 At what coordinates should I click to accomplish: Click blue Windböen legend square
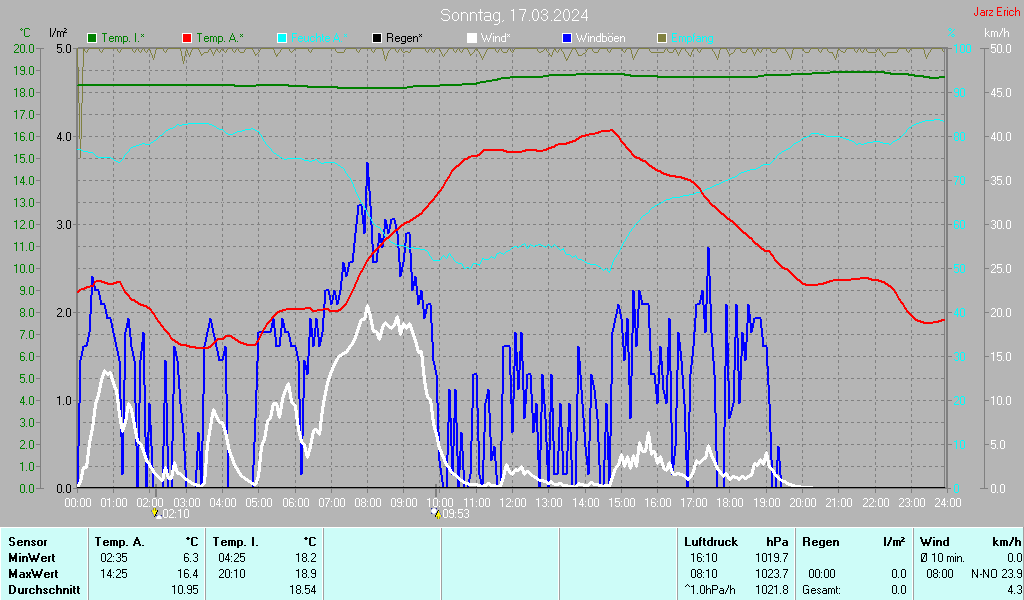(567, 38)
